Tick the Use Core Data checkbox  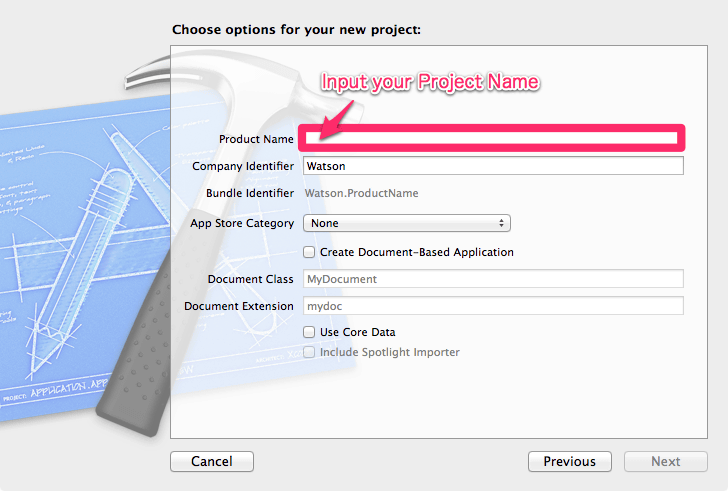(309, 332)
